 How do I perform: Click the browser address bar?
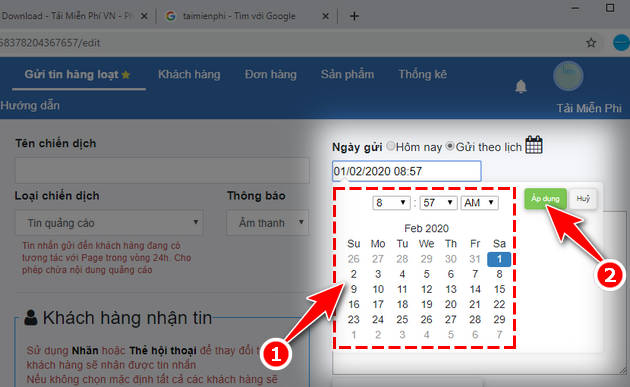coord(289,43)
